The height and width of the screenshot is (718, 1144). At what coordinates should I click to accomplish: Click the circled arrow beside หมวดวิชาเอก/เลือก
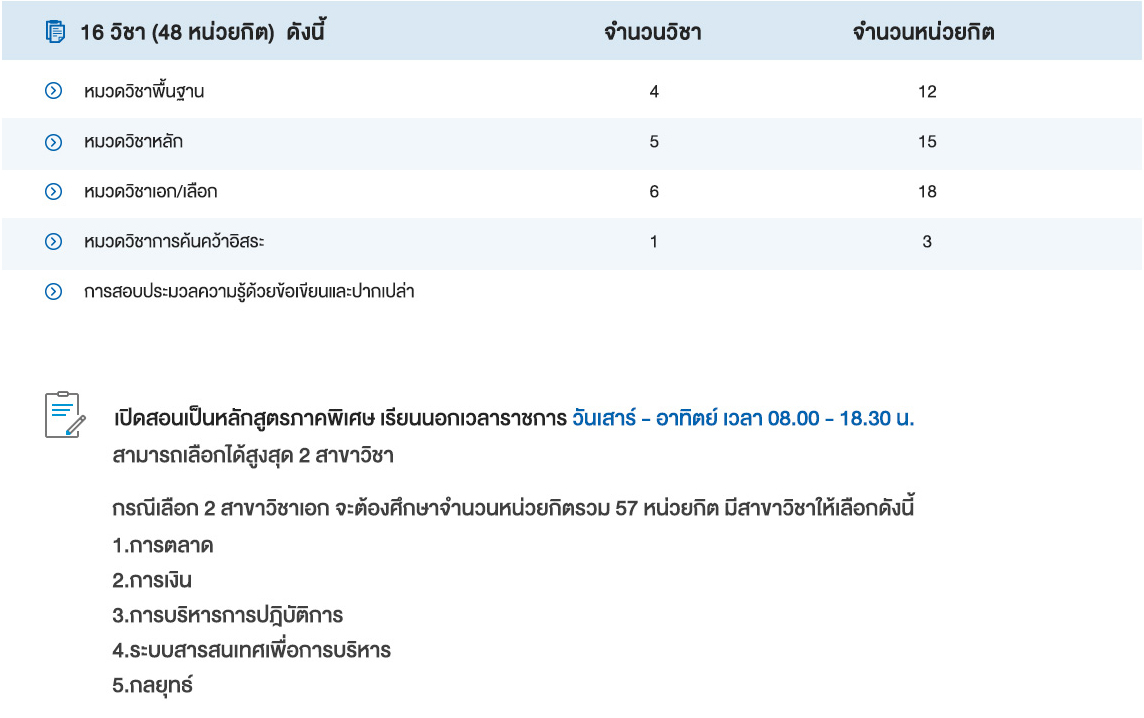(54, 191)
